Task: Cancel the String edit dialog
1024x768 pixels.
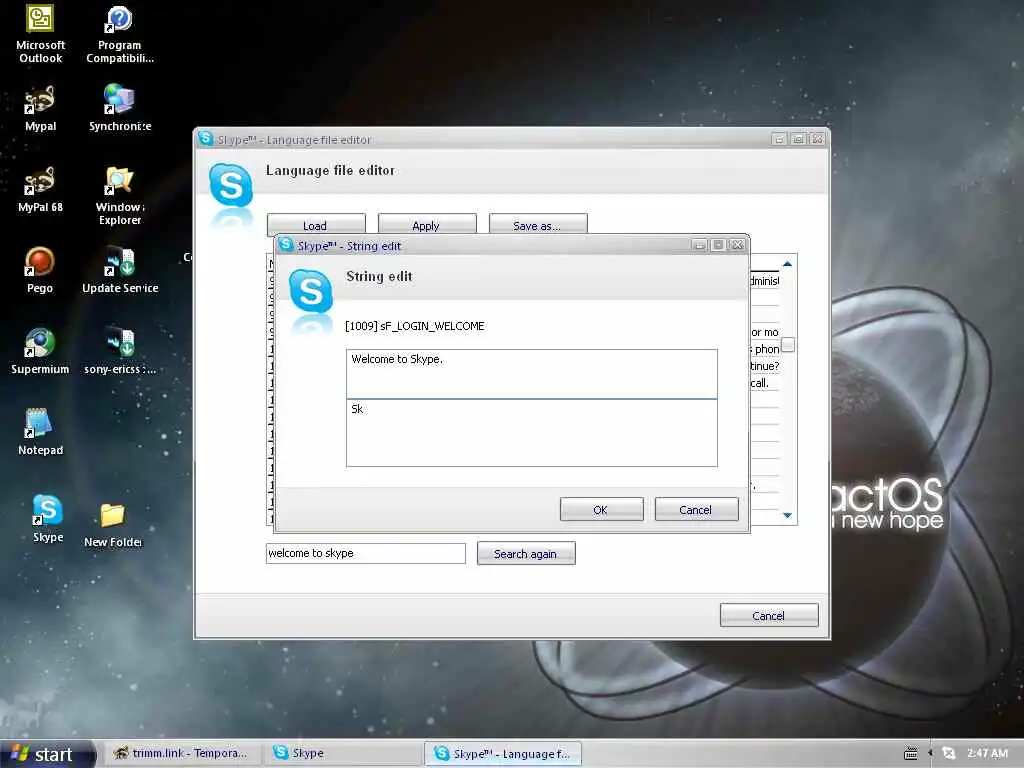Action: click(696, 509)
